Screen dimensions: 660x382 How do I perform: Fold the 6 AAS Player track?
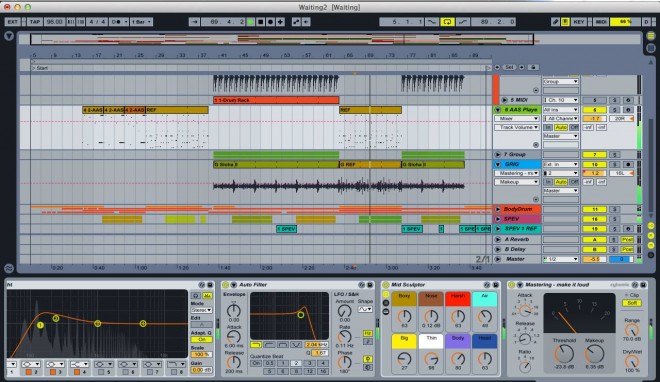498,110
